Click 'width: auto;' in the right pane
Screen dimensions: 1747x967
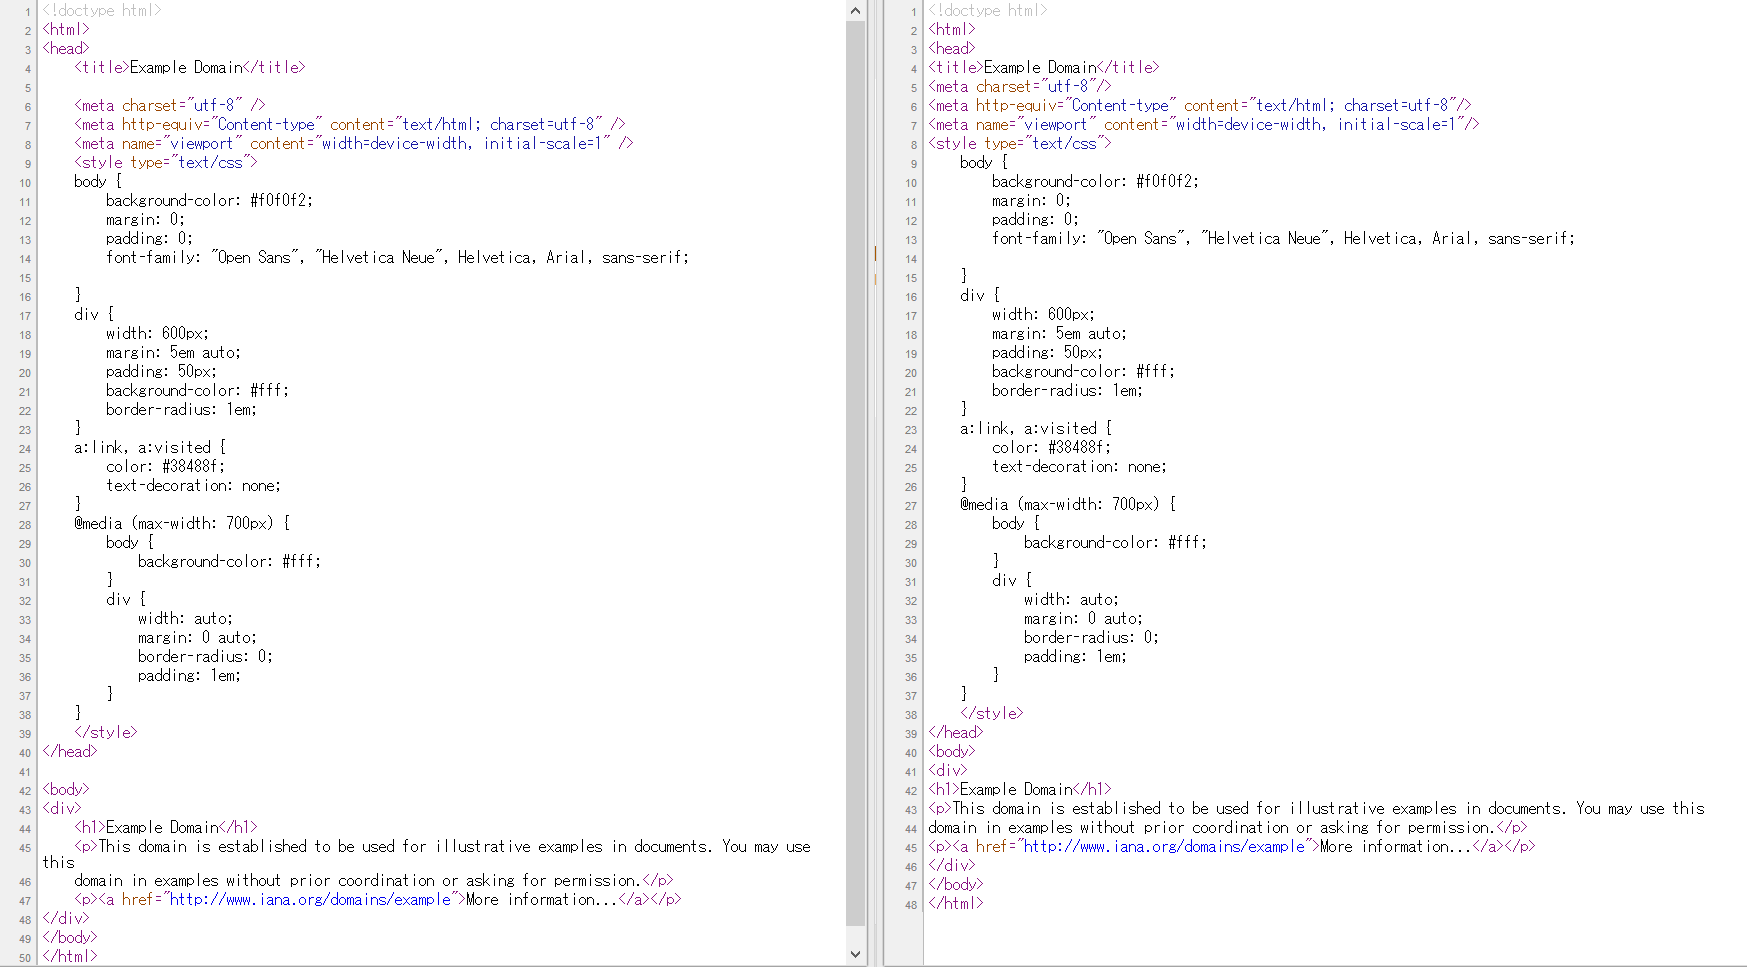(x=1072, y=600)
